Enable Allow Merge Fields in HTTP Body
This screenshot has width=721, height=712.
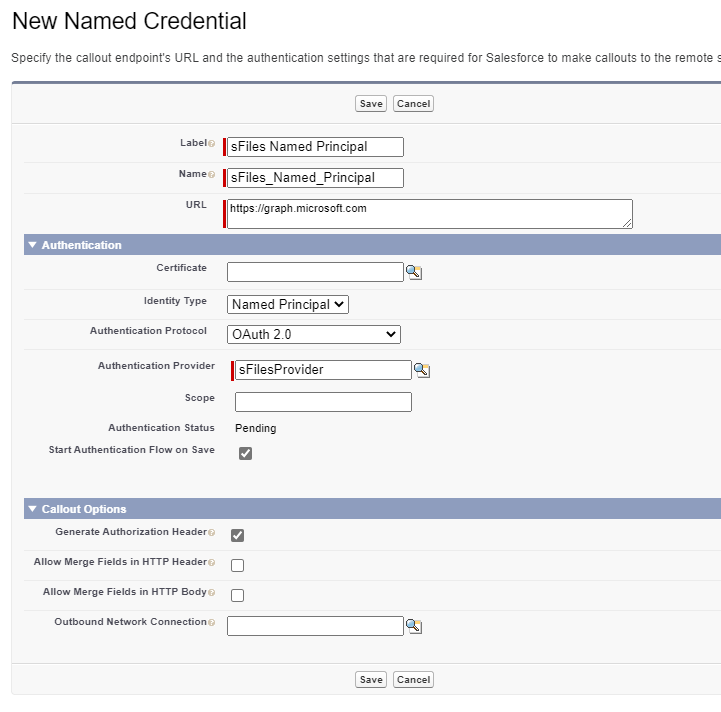click(x=238, y=595)
